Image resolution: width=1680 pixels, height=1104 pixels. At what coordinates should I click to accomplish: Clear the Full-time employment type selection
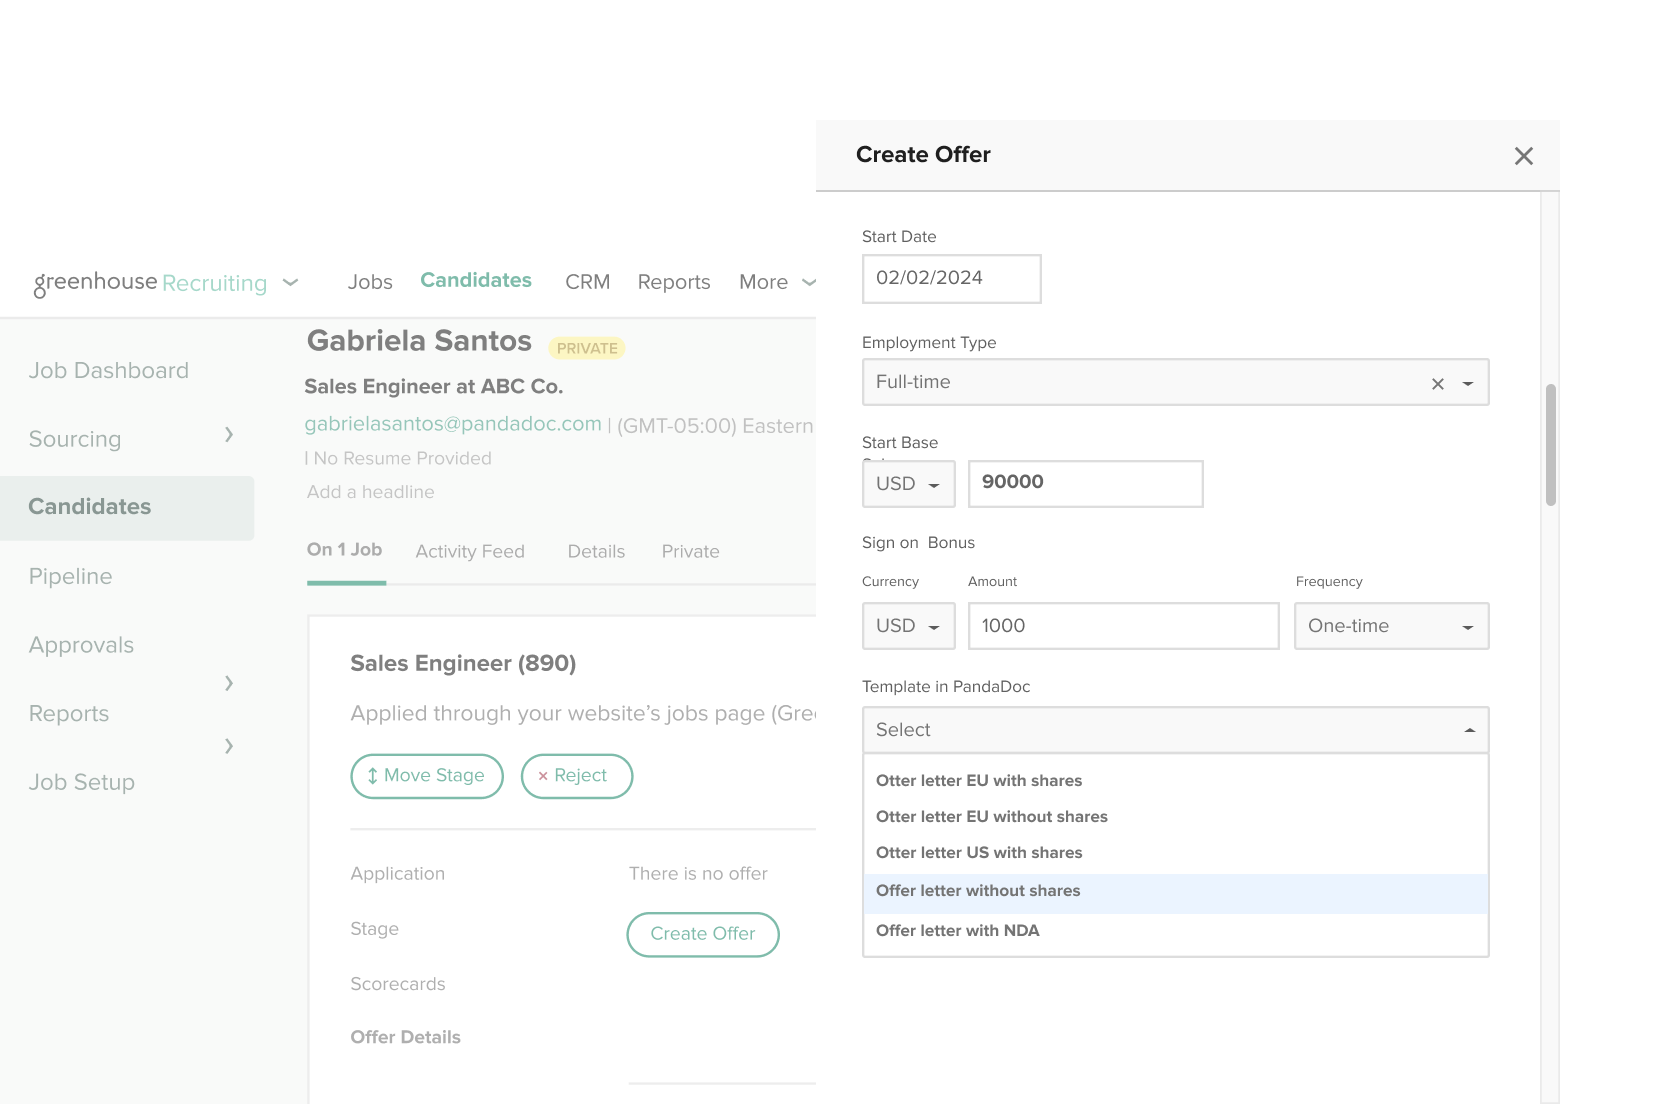[x=1437, y=383]
